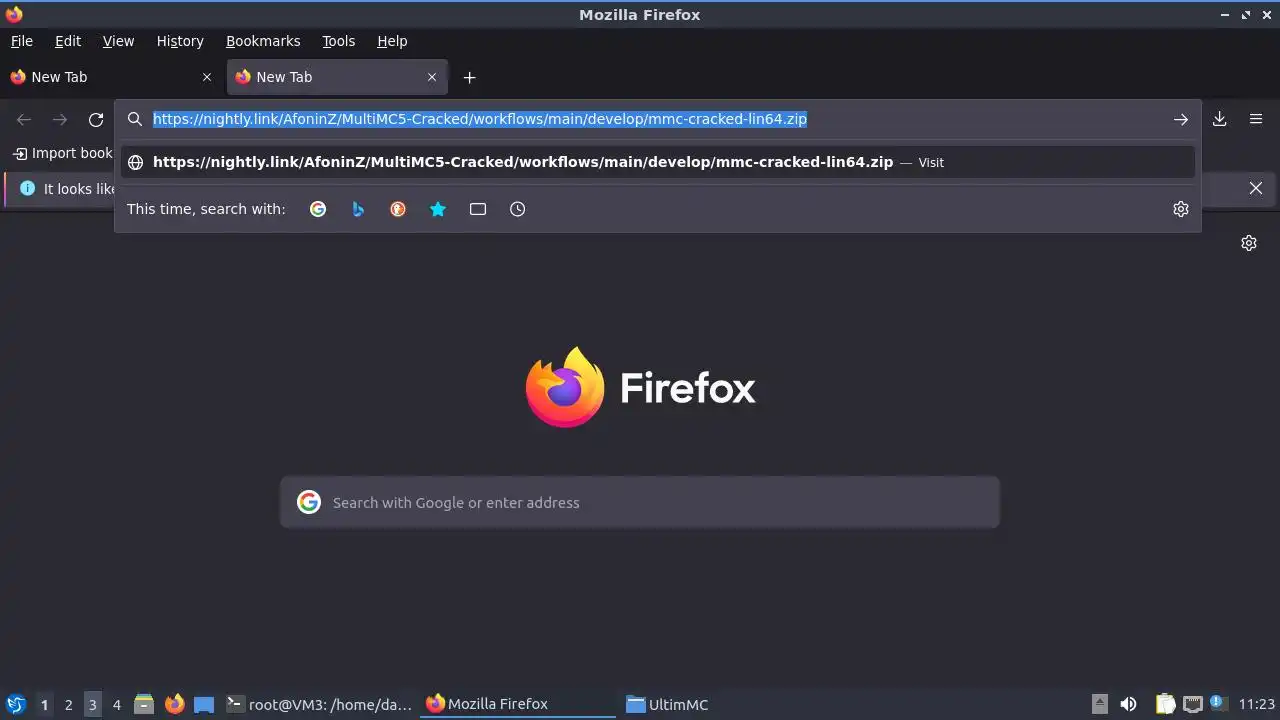The width and height of the screenshot is (1280, 720).
Task: Click the info icon in notification bar
Action: [27, 188]
